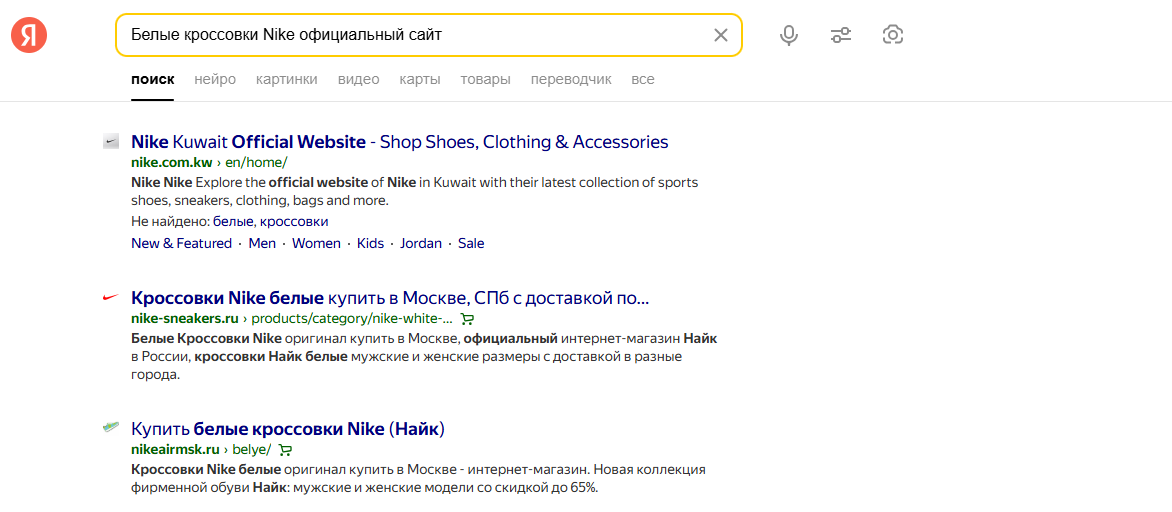Search by image with camera icon
This screenshot has width=1172, height=512.
coord(893,35)
